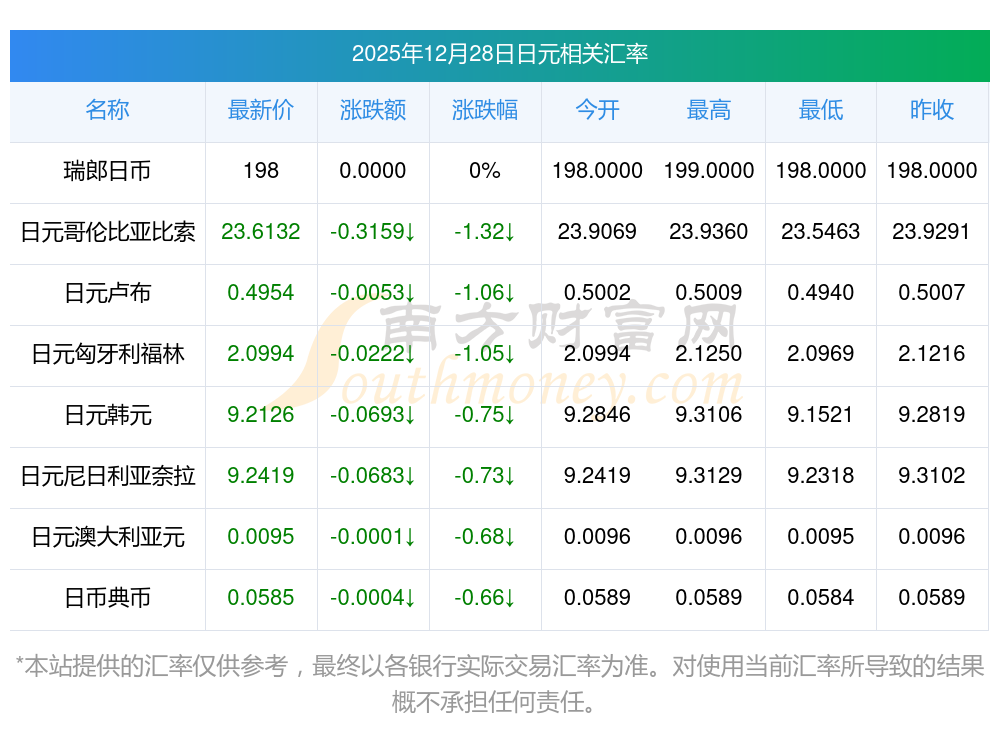This screenshot has height=733, width=1000.
Task: Click the 日元哥伦比亚比索 row name
Action: (107, 232)
